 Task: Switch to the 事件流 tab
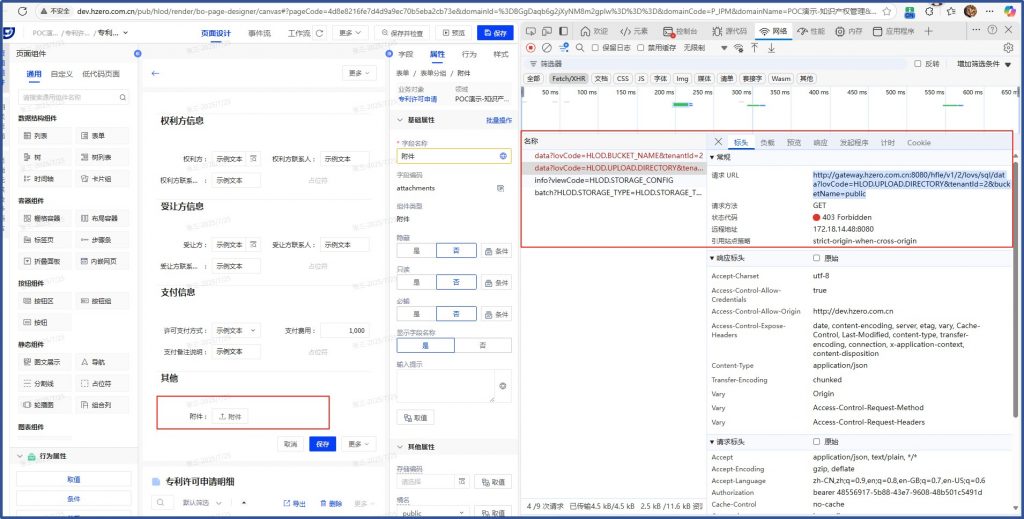260,33
